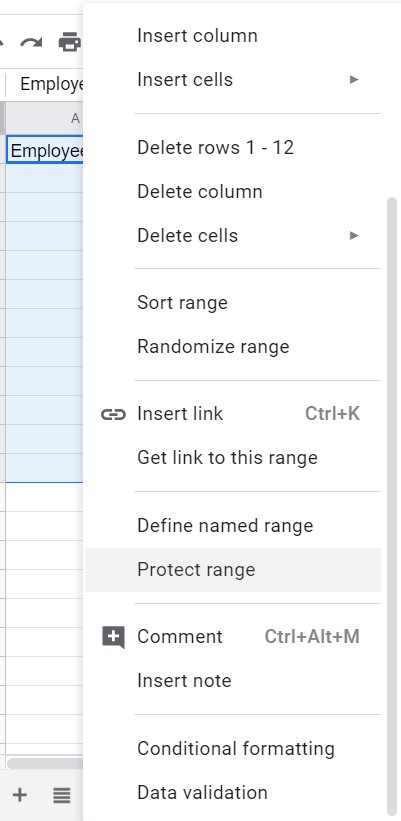Choose Randomize range
The image size is (401, 821).
232,347
